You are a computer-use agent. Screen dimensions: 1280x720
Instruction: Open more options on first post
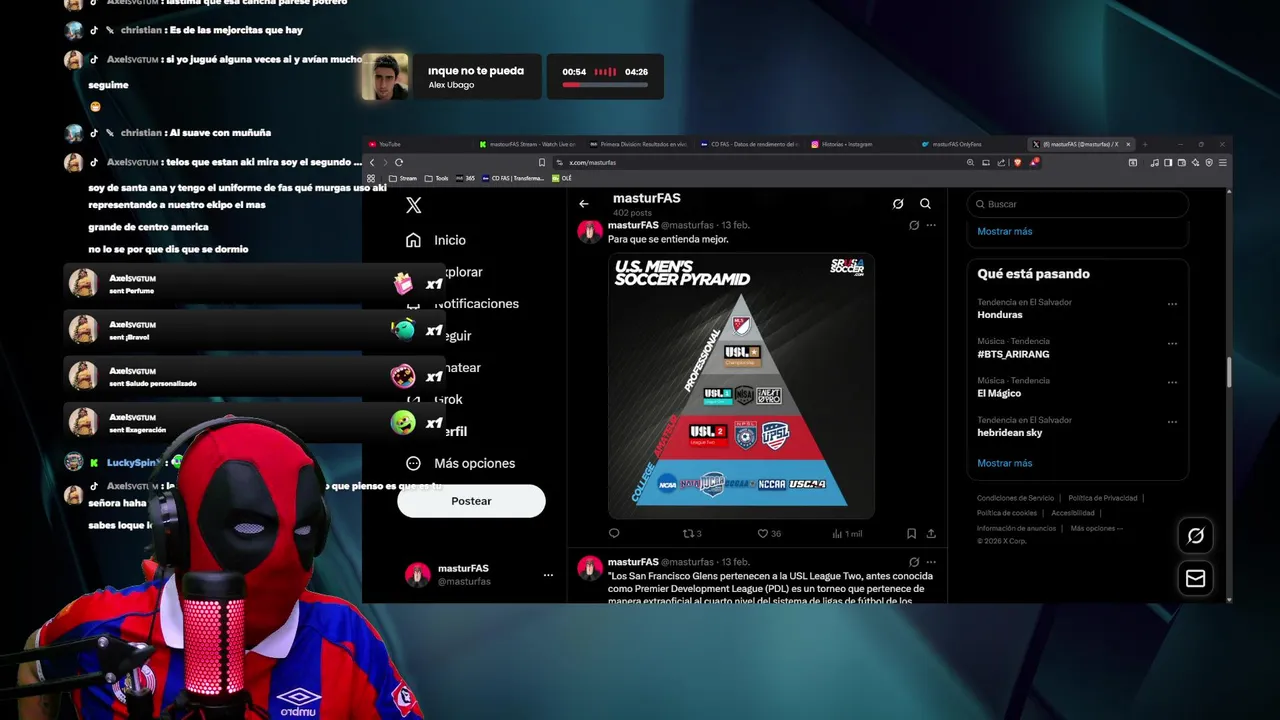(931, 226)
